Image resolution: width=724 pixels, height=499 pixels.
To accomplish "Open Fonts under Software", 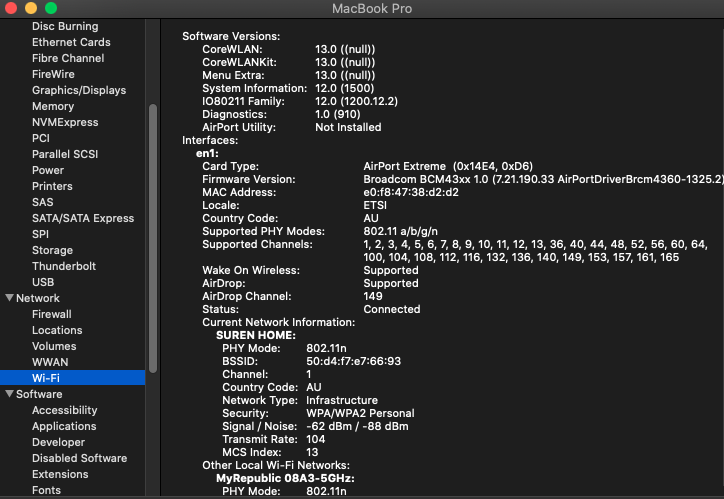I will coord(46,490).
